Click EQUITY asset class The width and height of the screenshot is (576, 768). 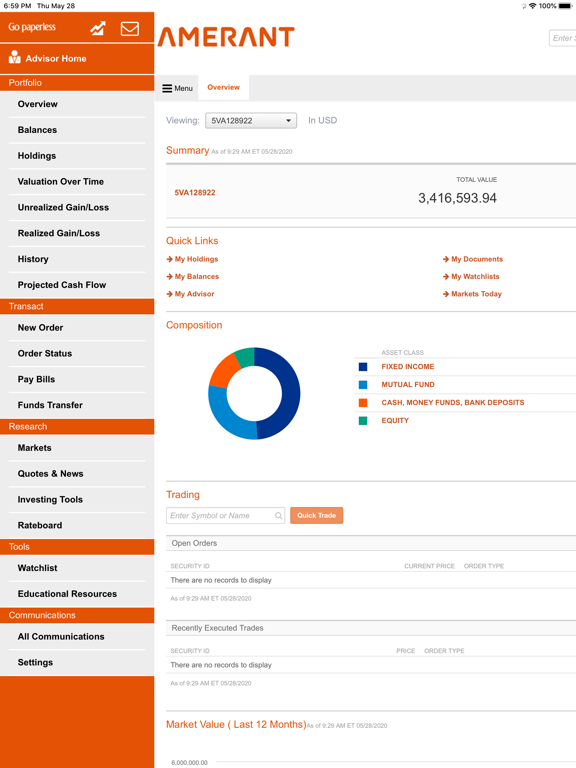395,421
